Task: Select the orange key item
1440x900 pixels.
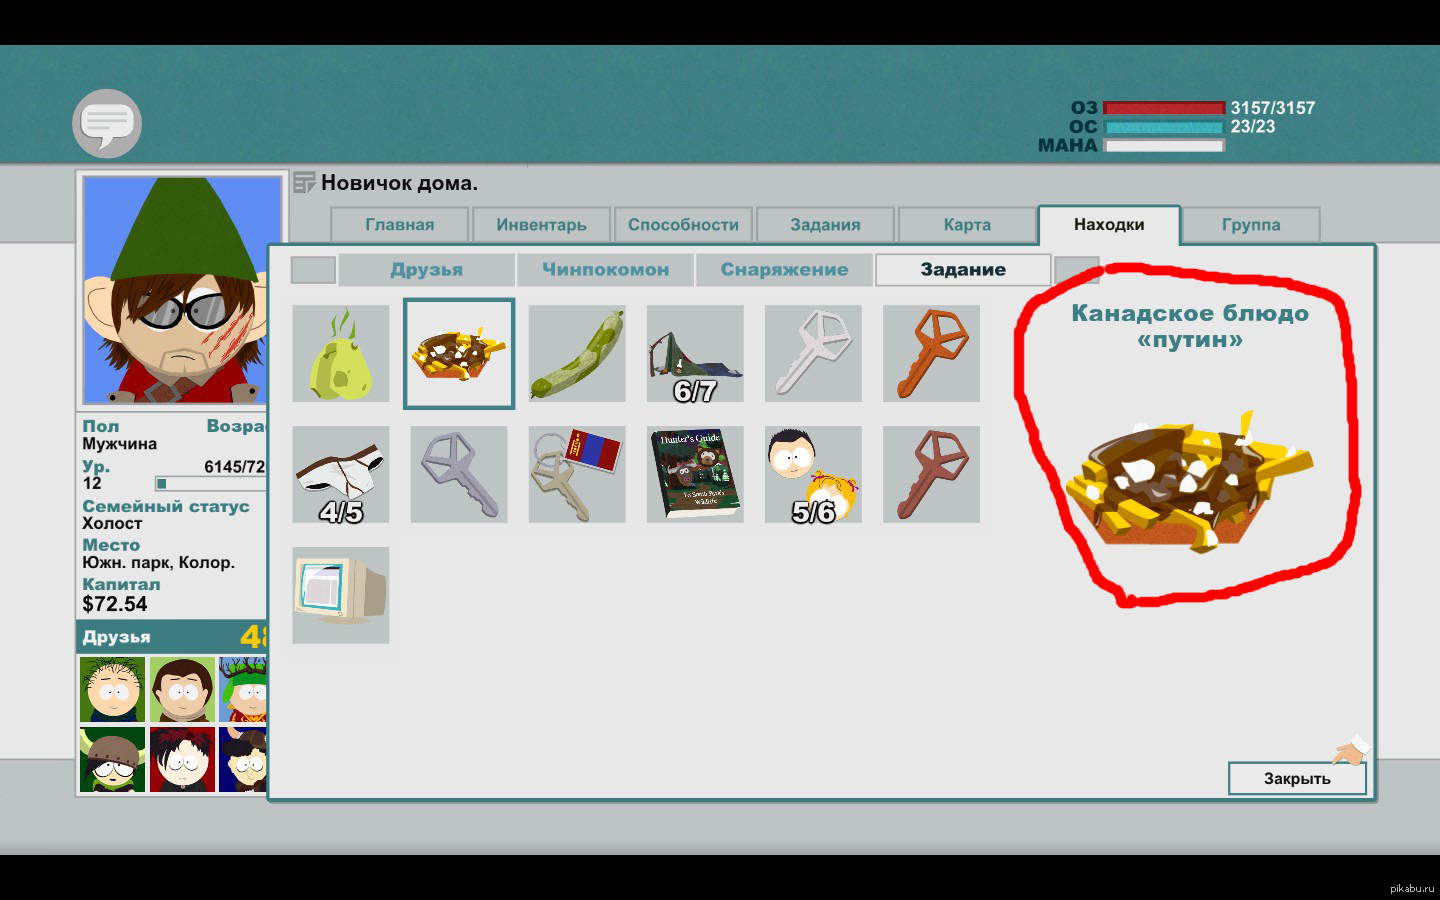Action: coord(931,354)
